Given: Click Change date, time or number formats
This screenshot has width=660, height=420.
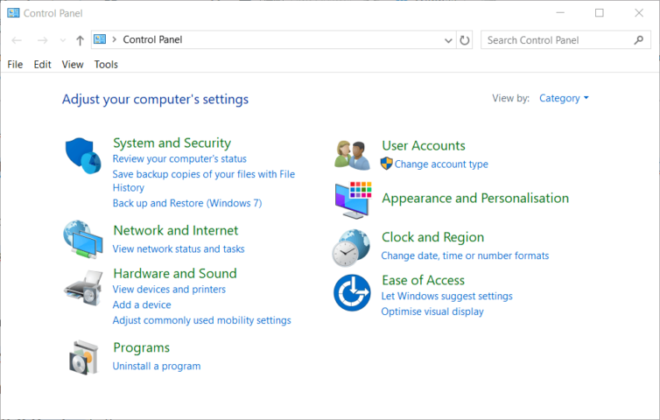Looking at the screenshot, I should pyautogui.click(x=465, y=256).
